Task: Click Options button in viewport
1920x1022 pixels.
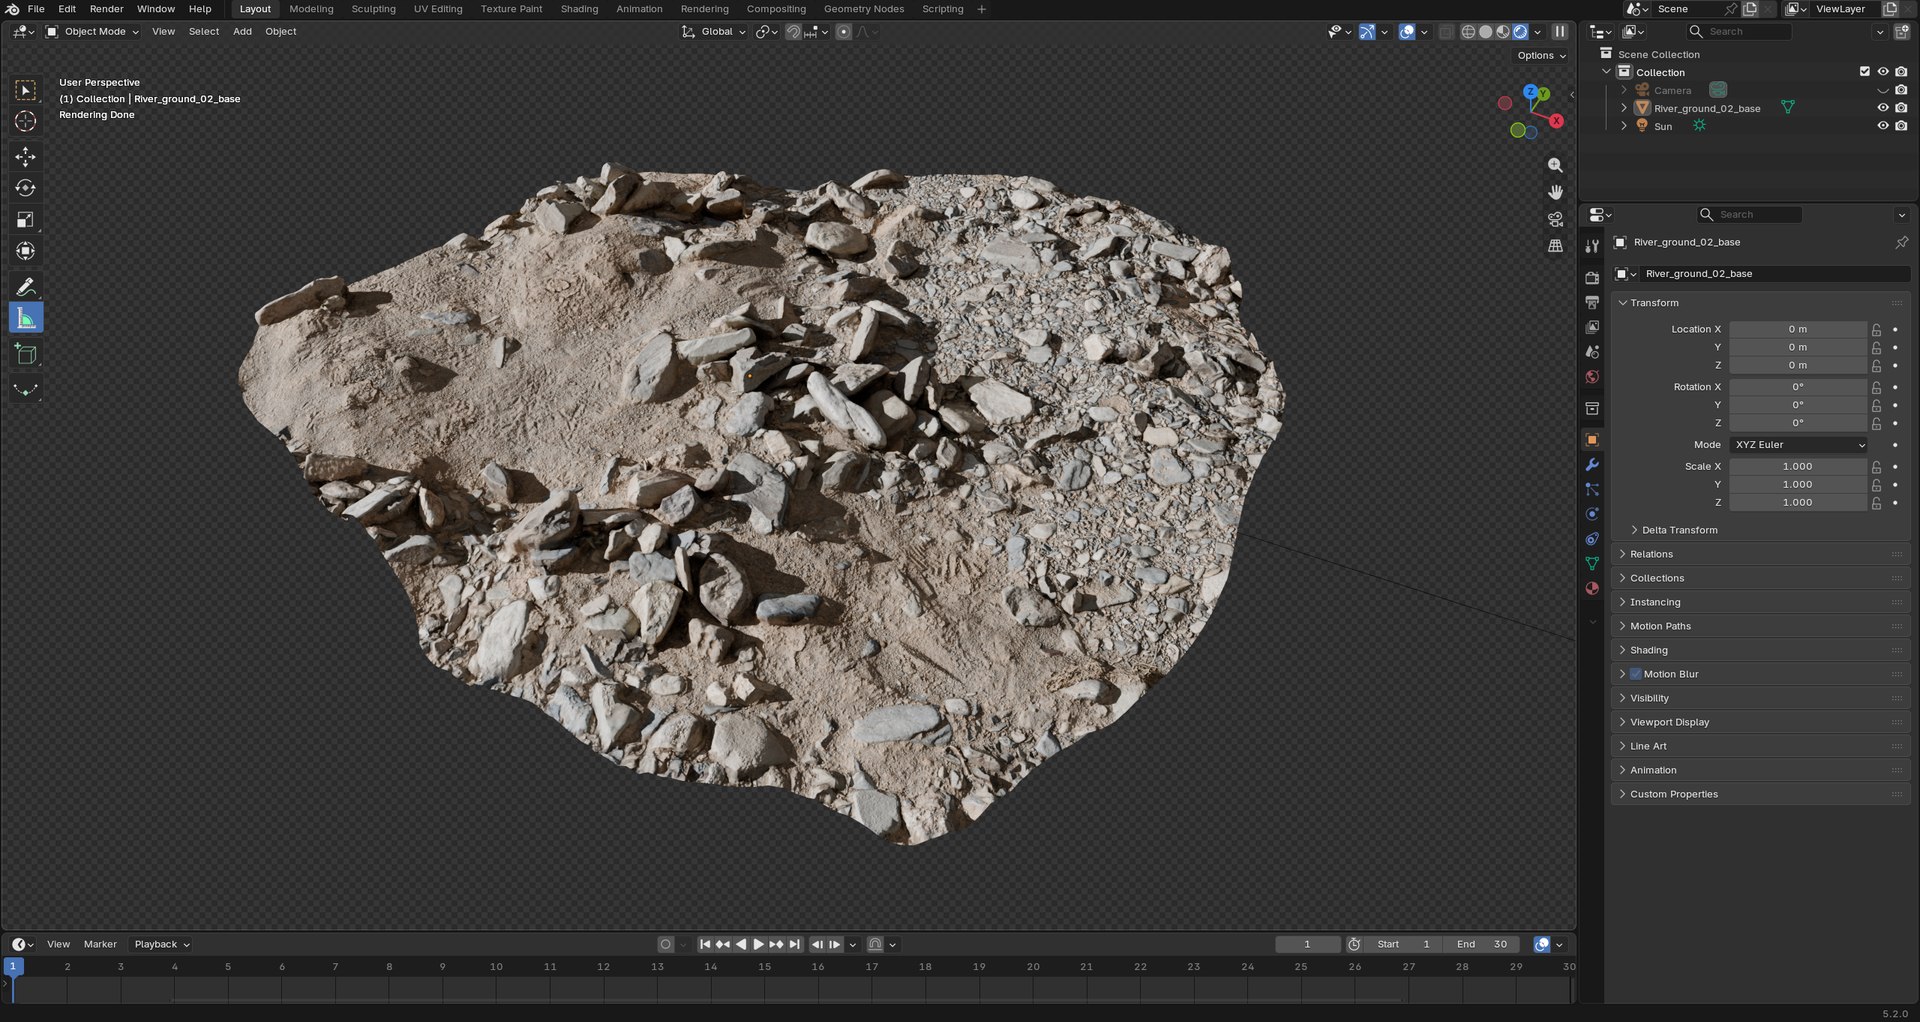Action: coord(1541,56)
